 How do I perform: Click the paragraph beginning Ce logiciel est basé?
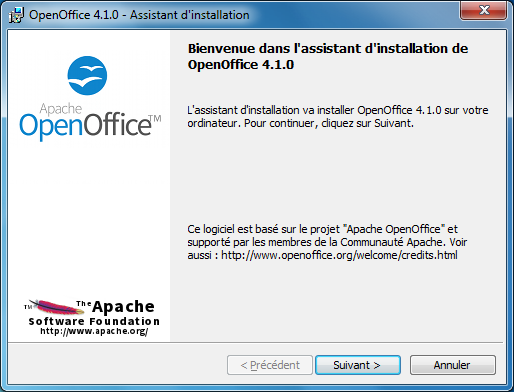point(327,242)
